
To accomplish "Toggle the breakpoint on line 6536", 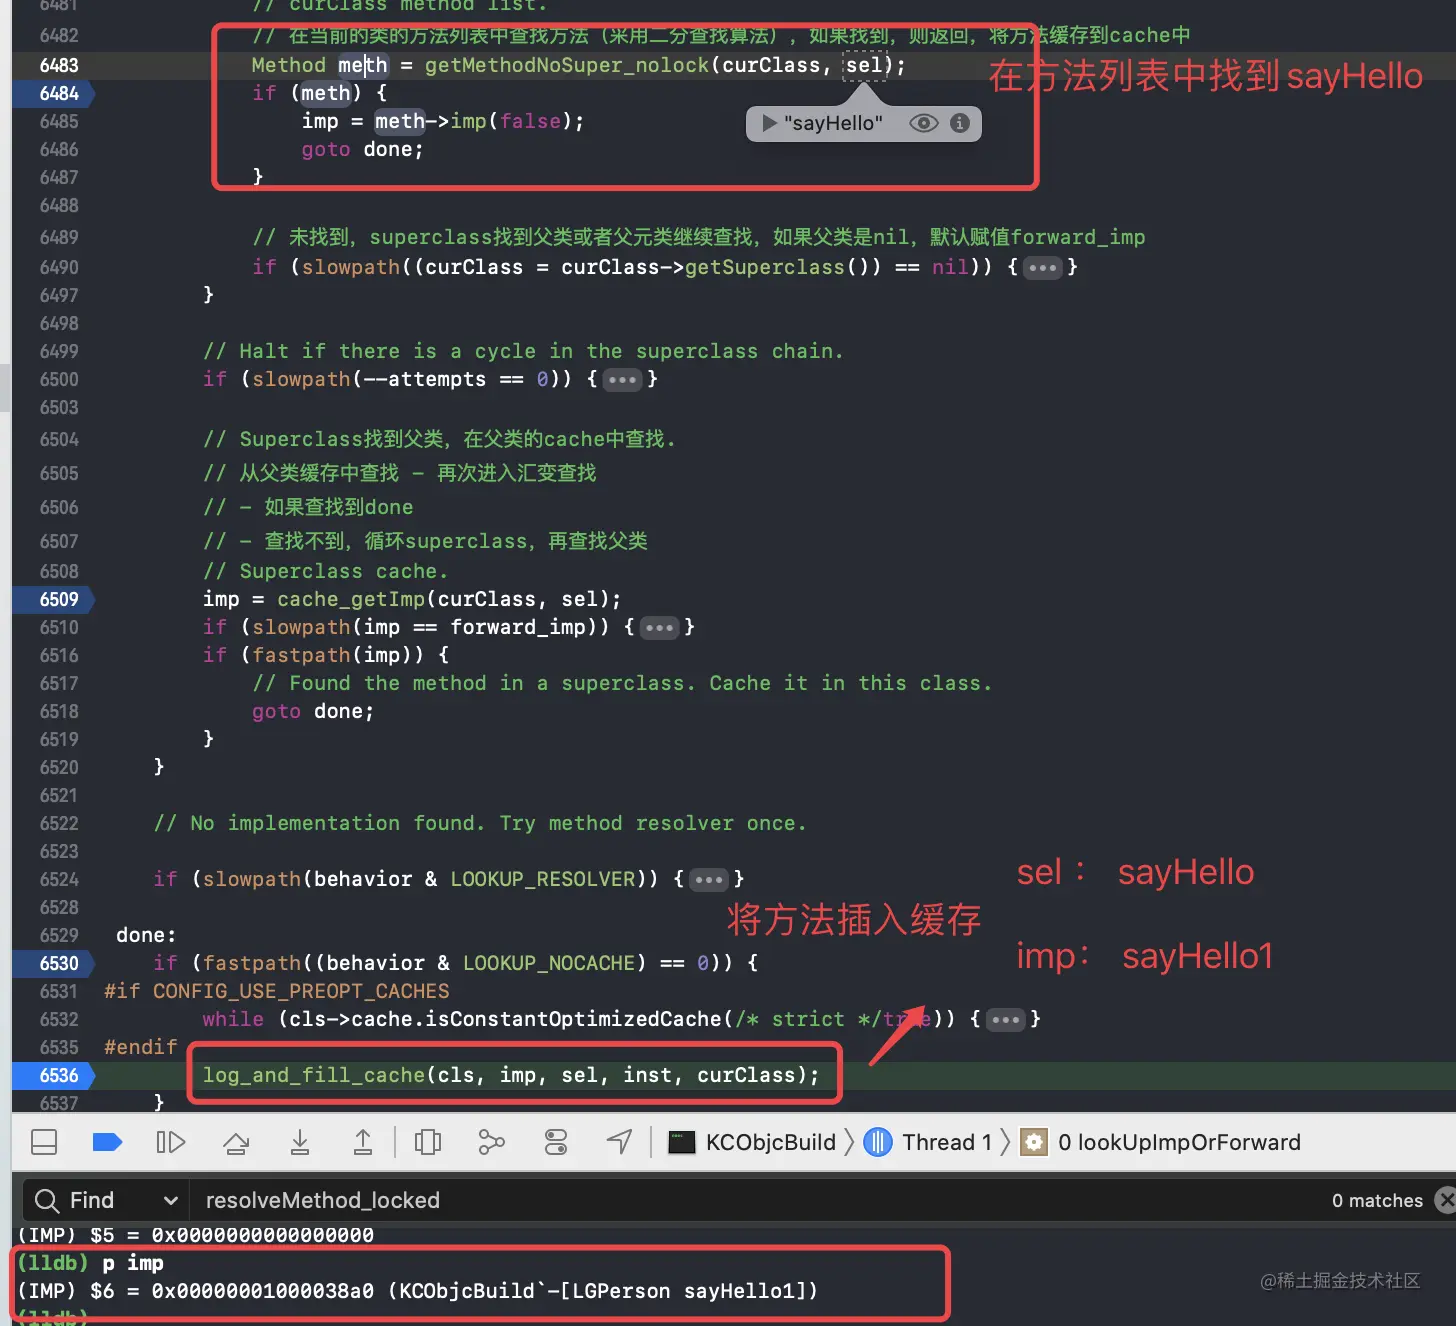I will [x=54, y=1075].
